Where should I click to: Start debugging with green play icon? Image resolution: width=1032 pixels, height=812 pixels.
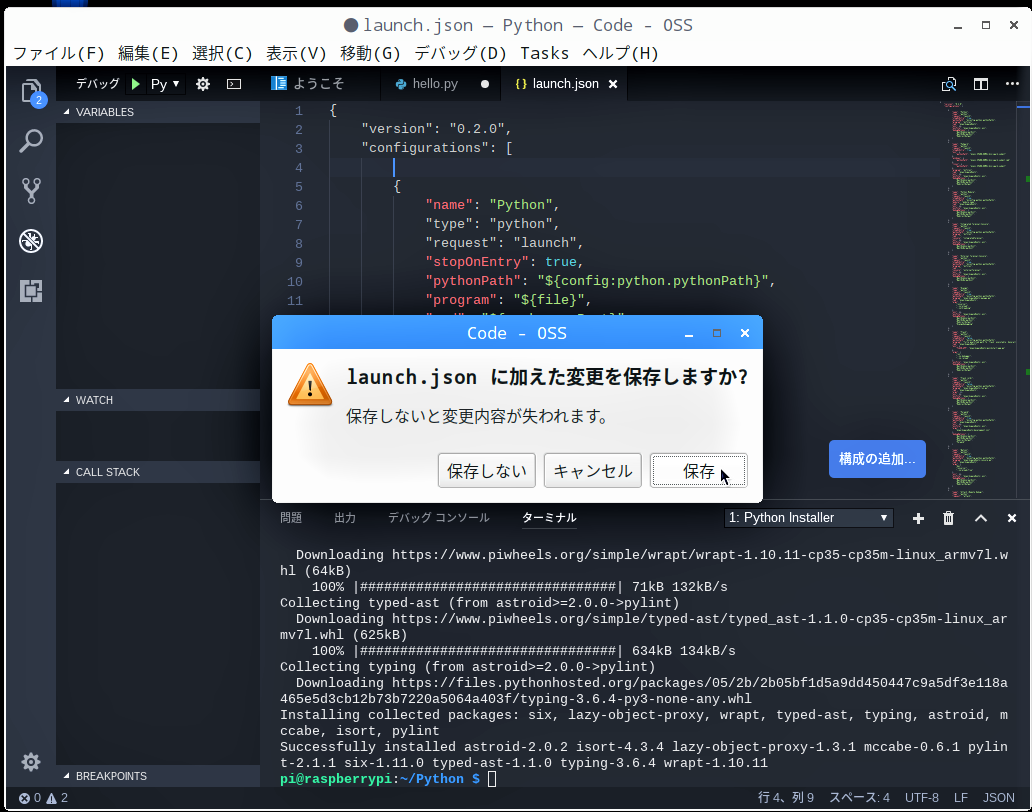136,84
